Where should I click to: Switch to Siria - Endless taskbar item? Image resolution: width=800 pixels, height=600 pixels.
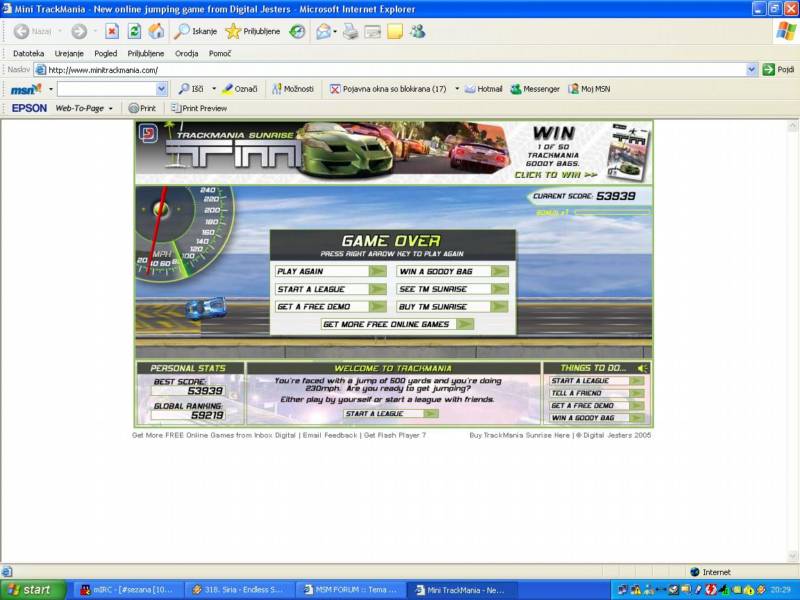239,590
